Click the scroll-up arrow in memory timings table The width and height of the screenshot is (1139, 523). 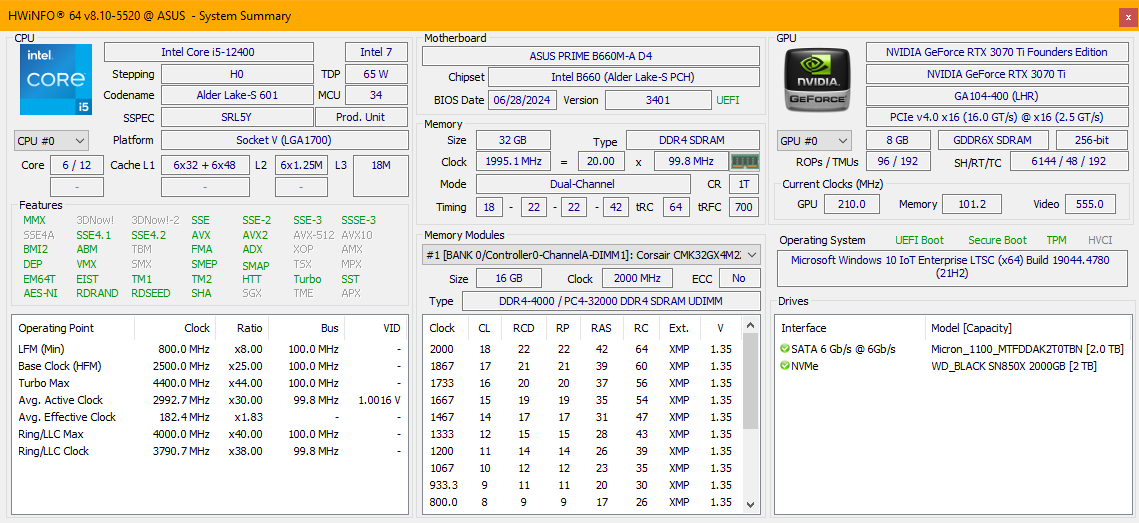tap(751, 327)
